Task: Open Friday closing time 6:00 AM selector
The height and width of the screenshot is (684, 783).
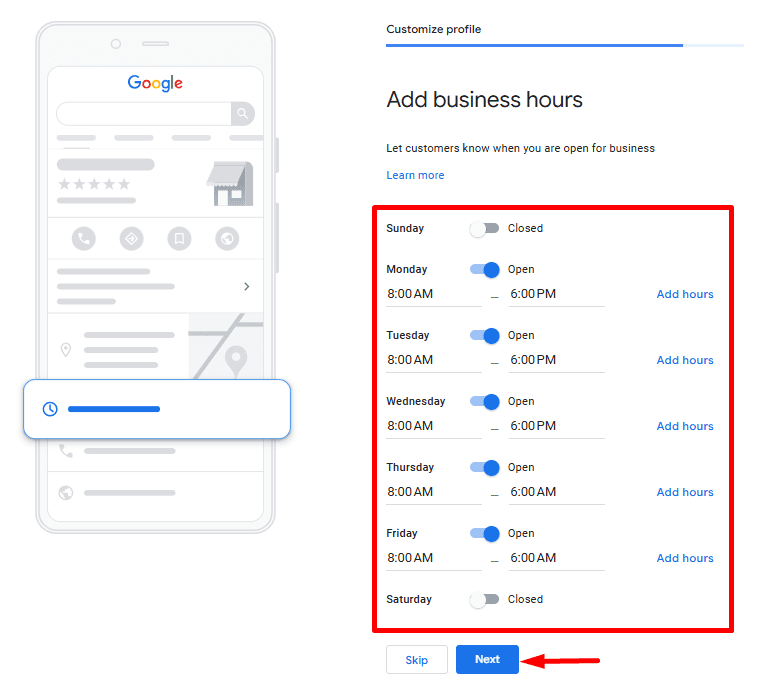Action: [x=556, y=558]
